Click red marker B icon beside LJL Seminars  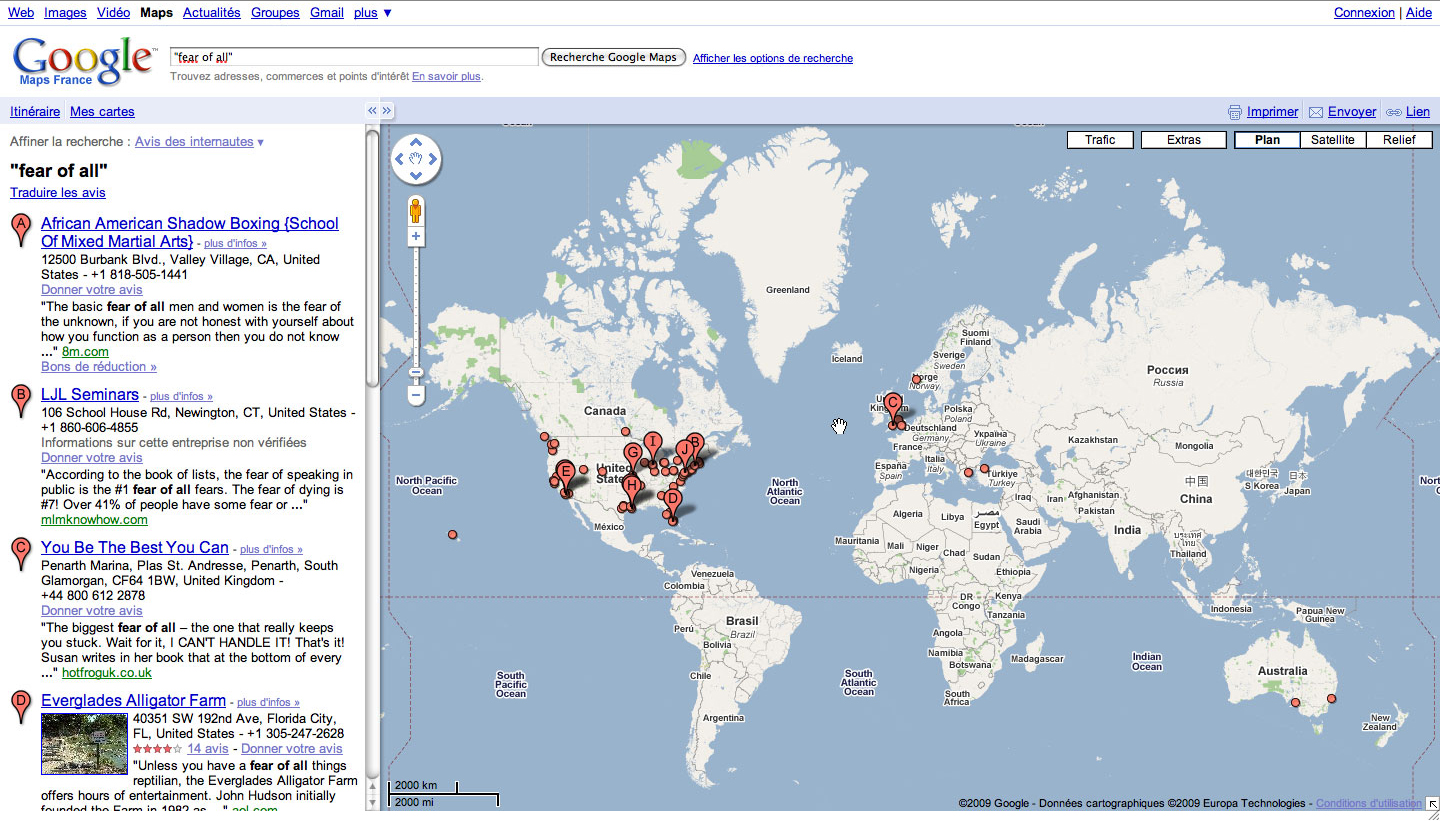20,401
